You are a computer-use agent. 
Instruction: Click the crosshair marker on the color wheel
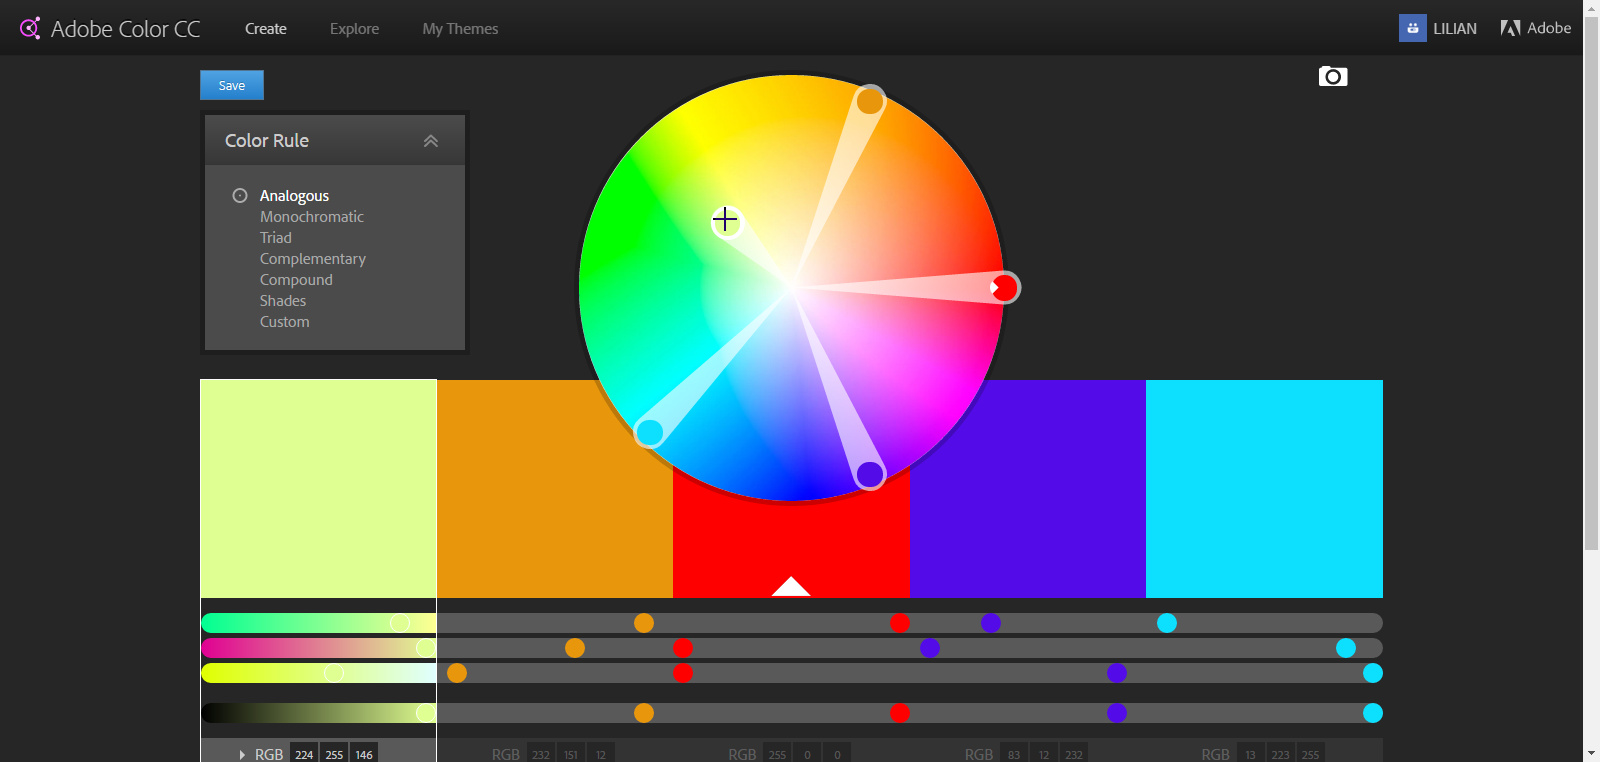click(726, 220)
